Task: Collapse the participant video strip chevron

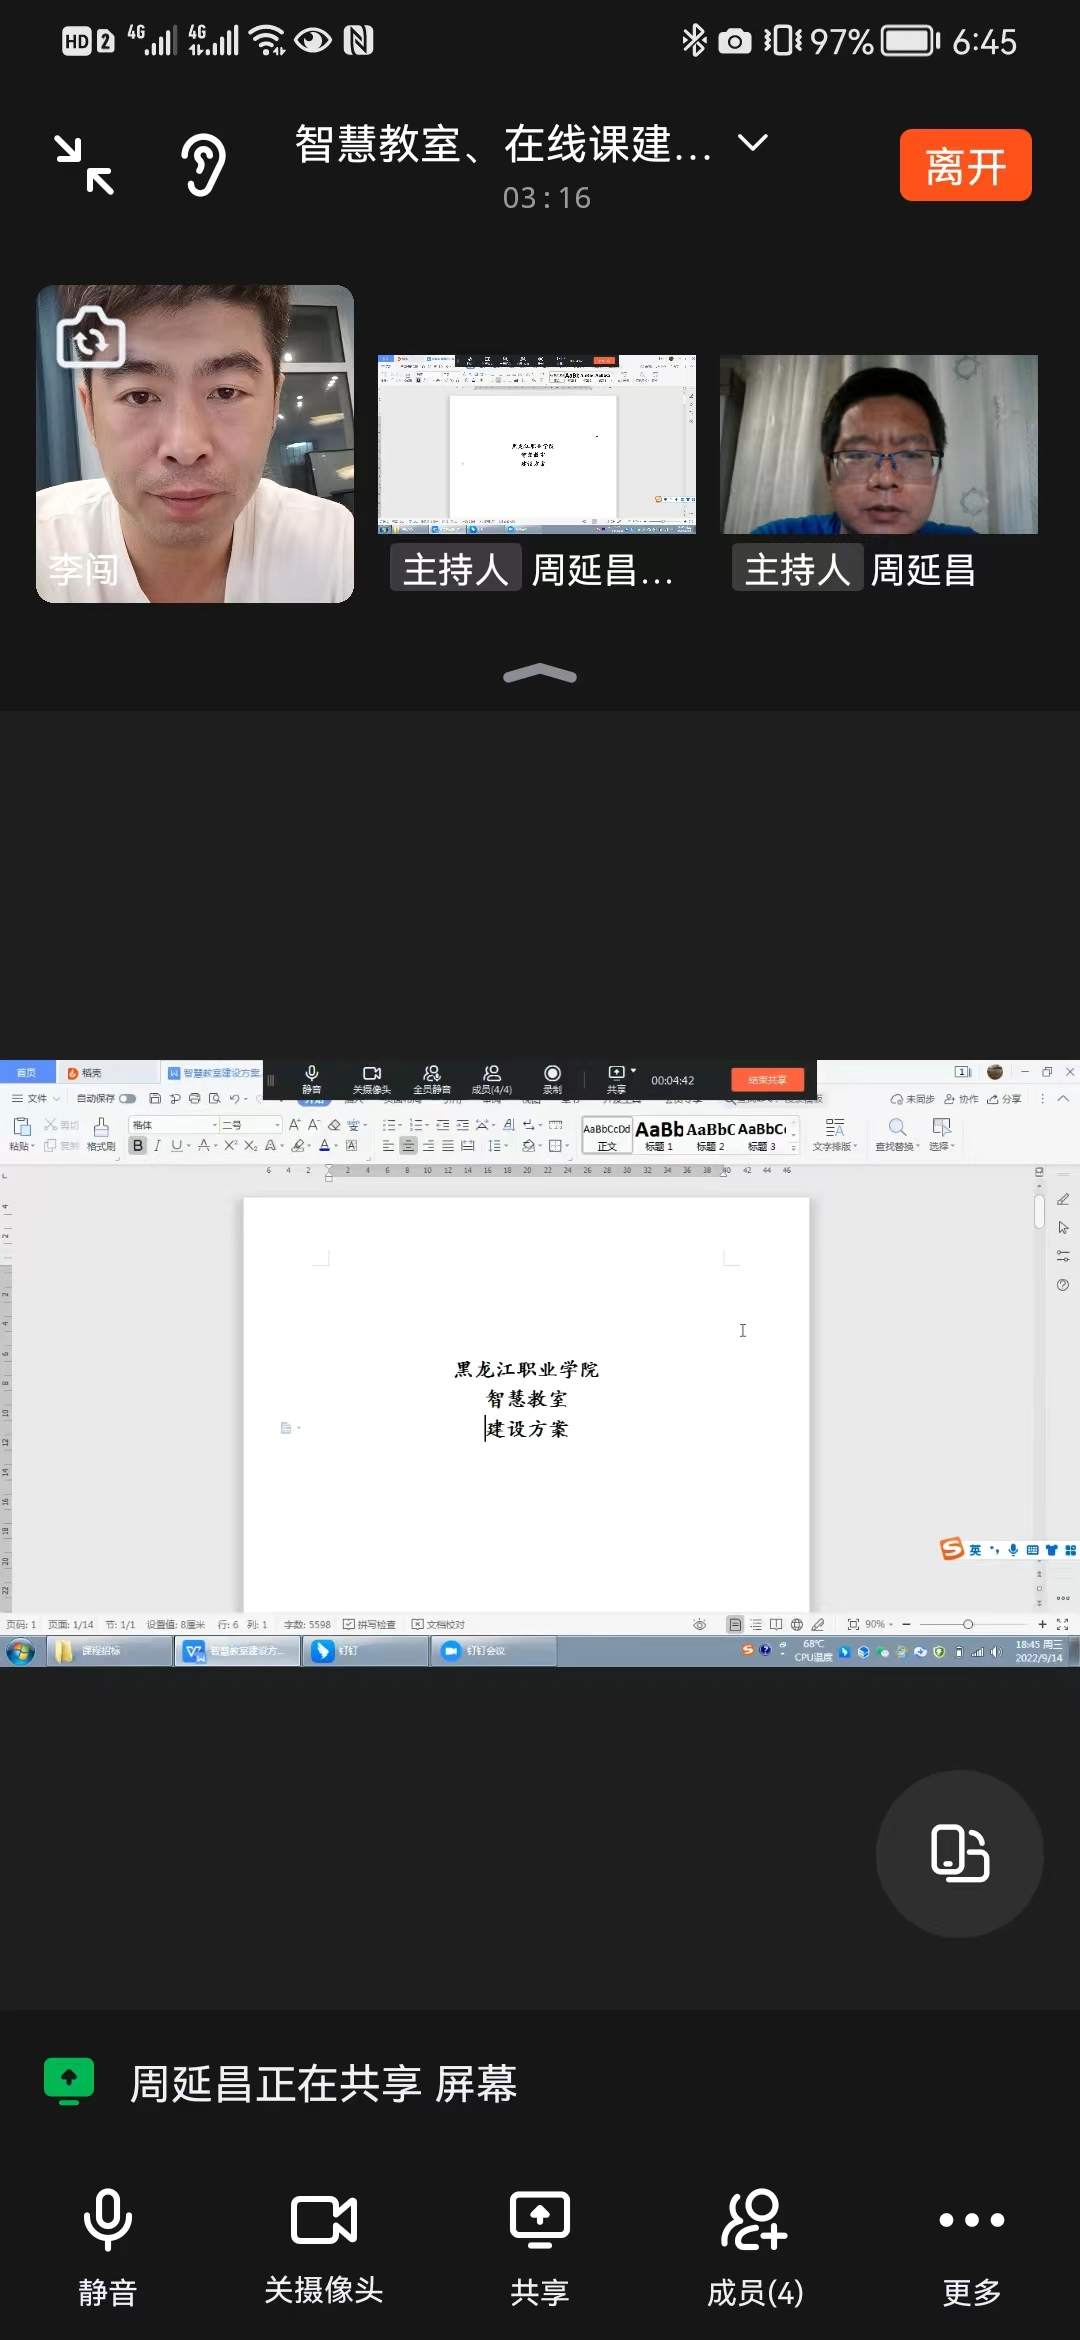Action: tap(540, 675)
